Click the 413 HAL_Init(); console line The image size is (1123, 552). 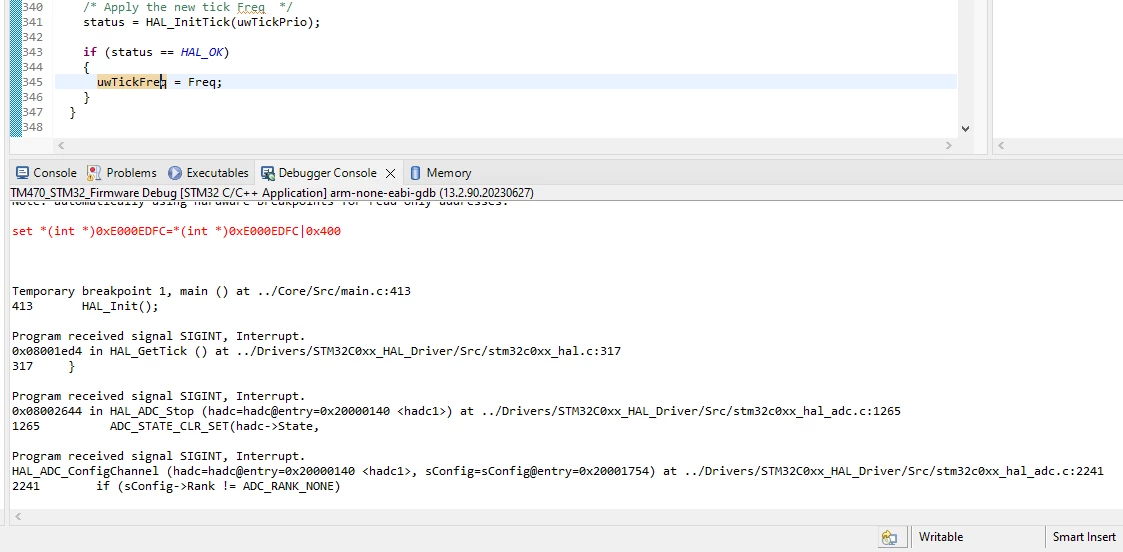85,306
